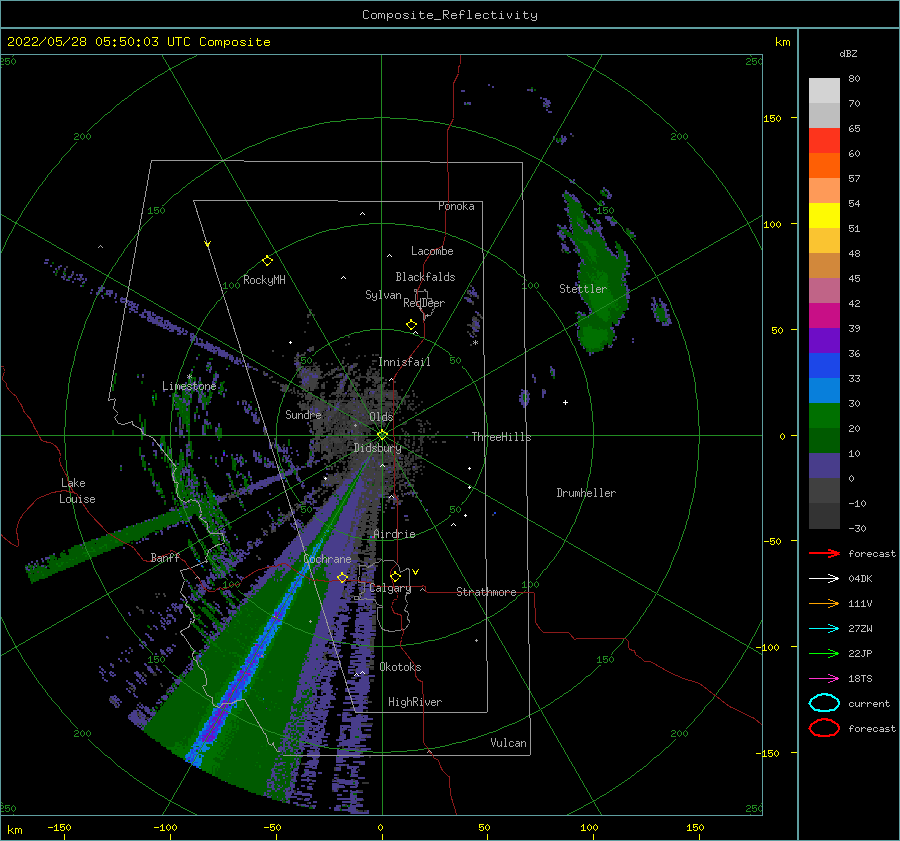Select the pink 42–45 dBZ swatch
This screenshot has height=841, width=900.
click(824, 290)
